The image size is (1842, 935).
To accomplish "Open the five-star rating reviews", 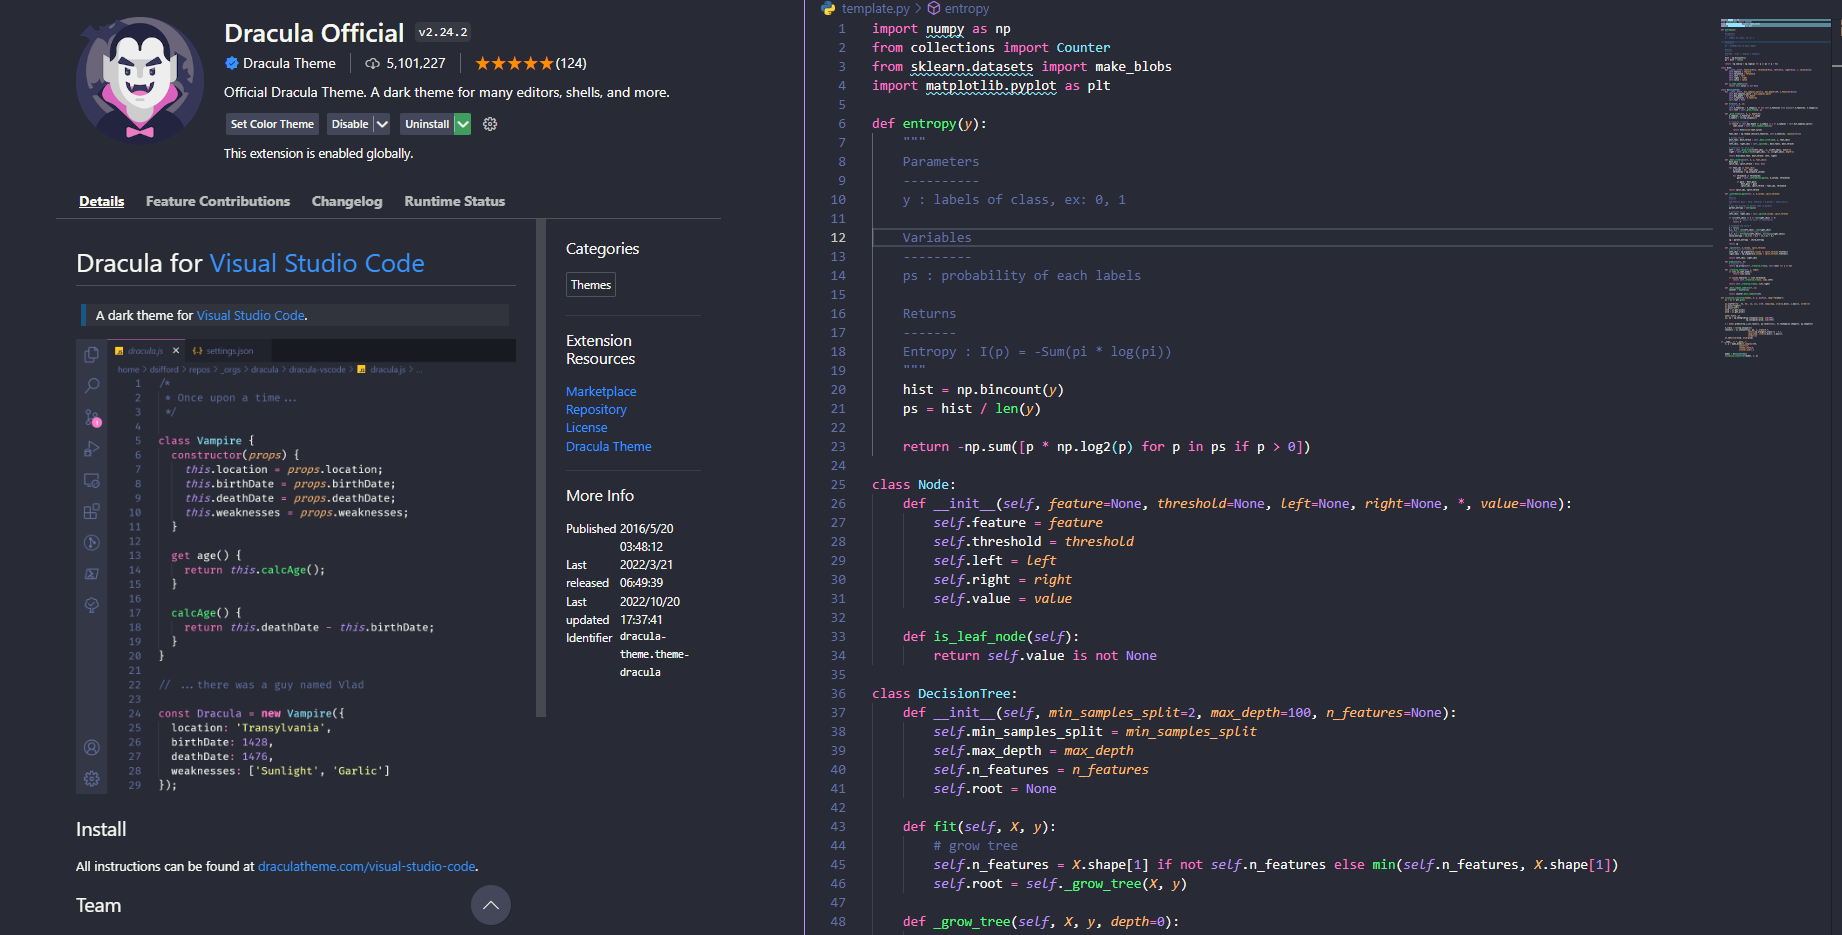I will coord(514,63).
